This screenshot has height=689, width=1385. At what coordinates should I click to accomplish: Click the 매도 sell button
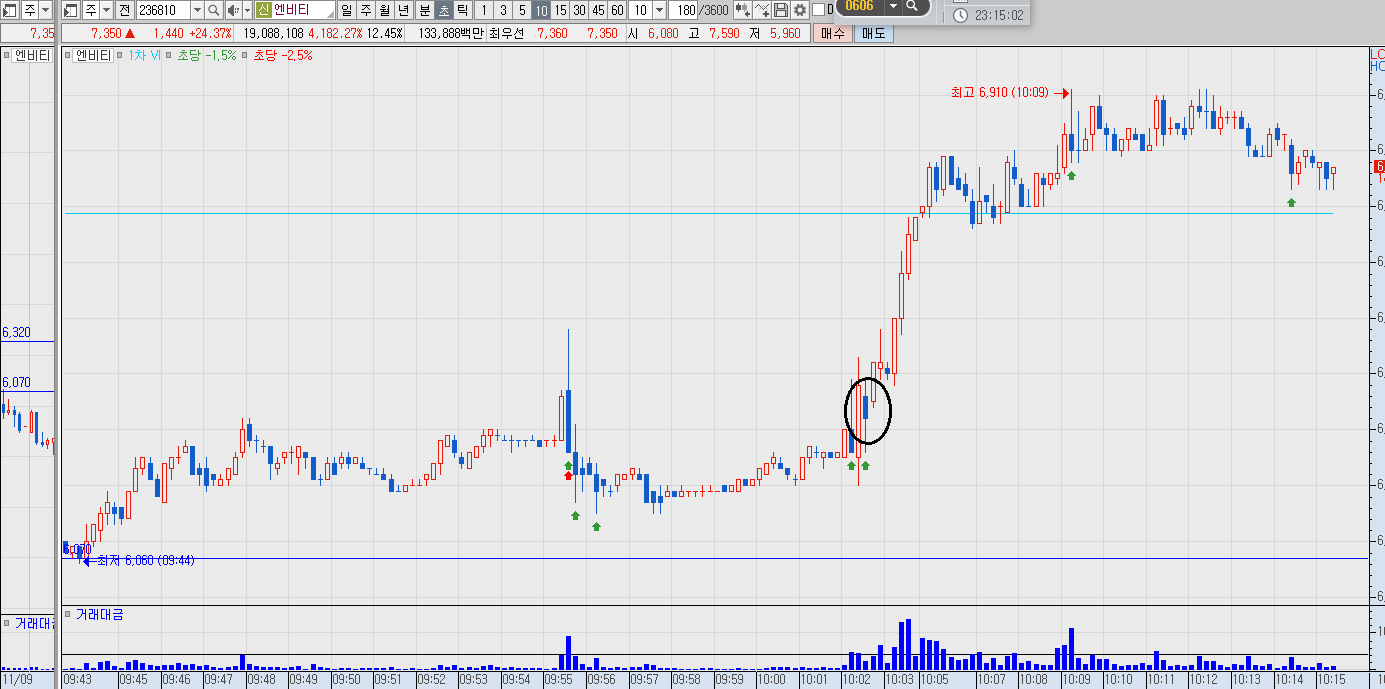tap(873, 33)
